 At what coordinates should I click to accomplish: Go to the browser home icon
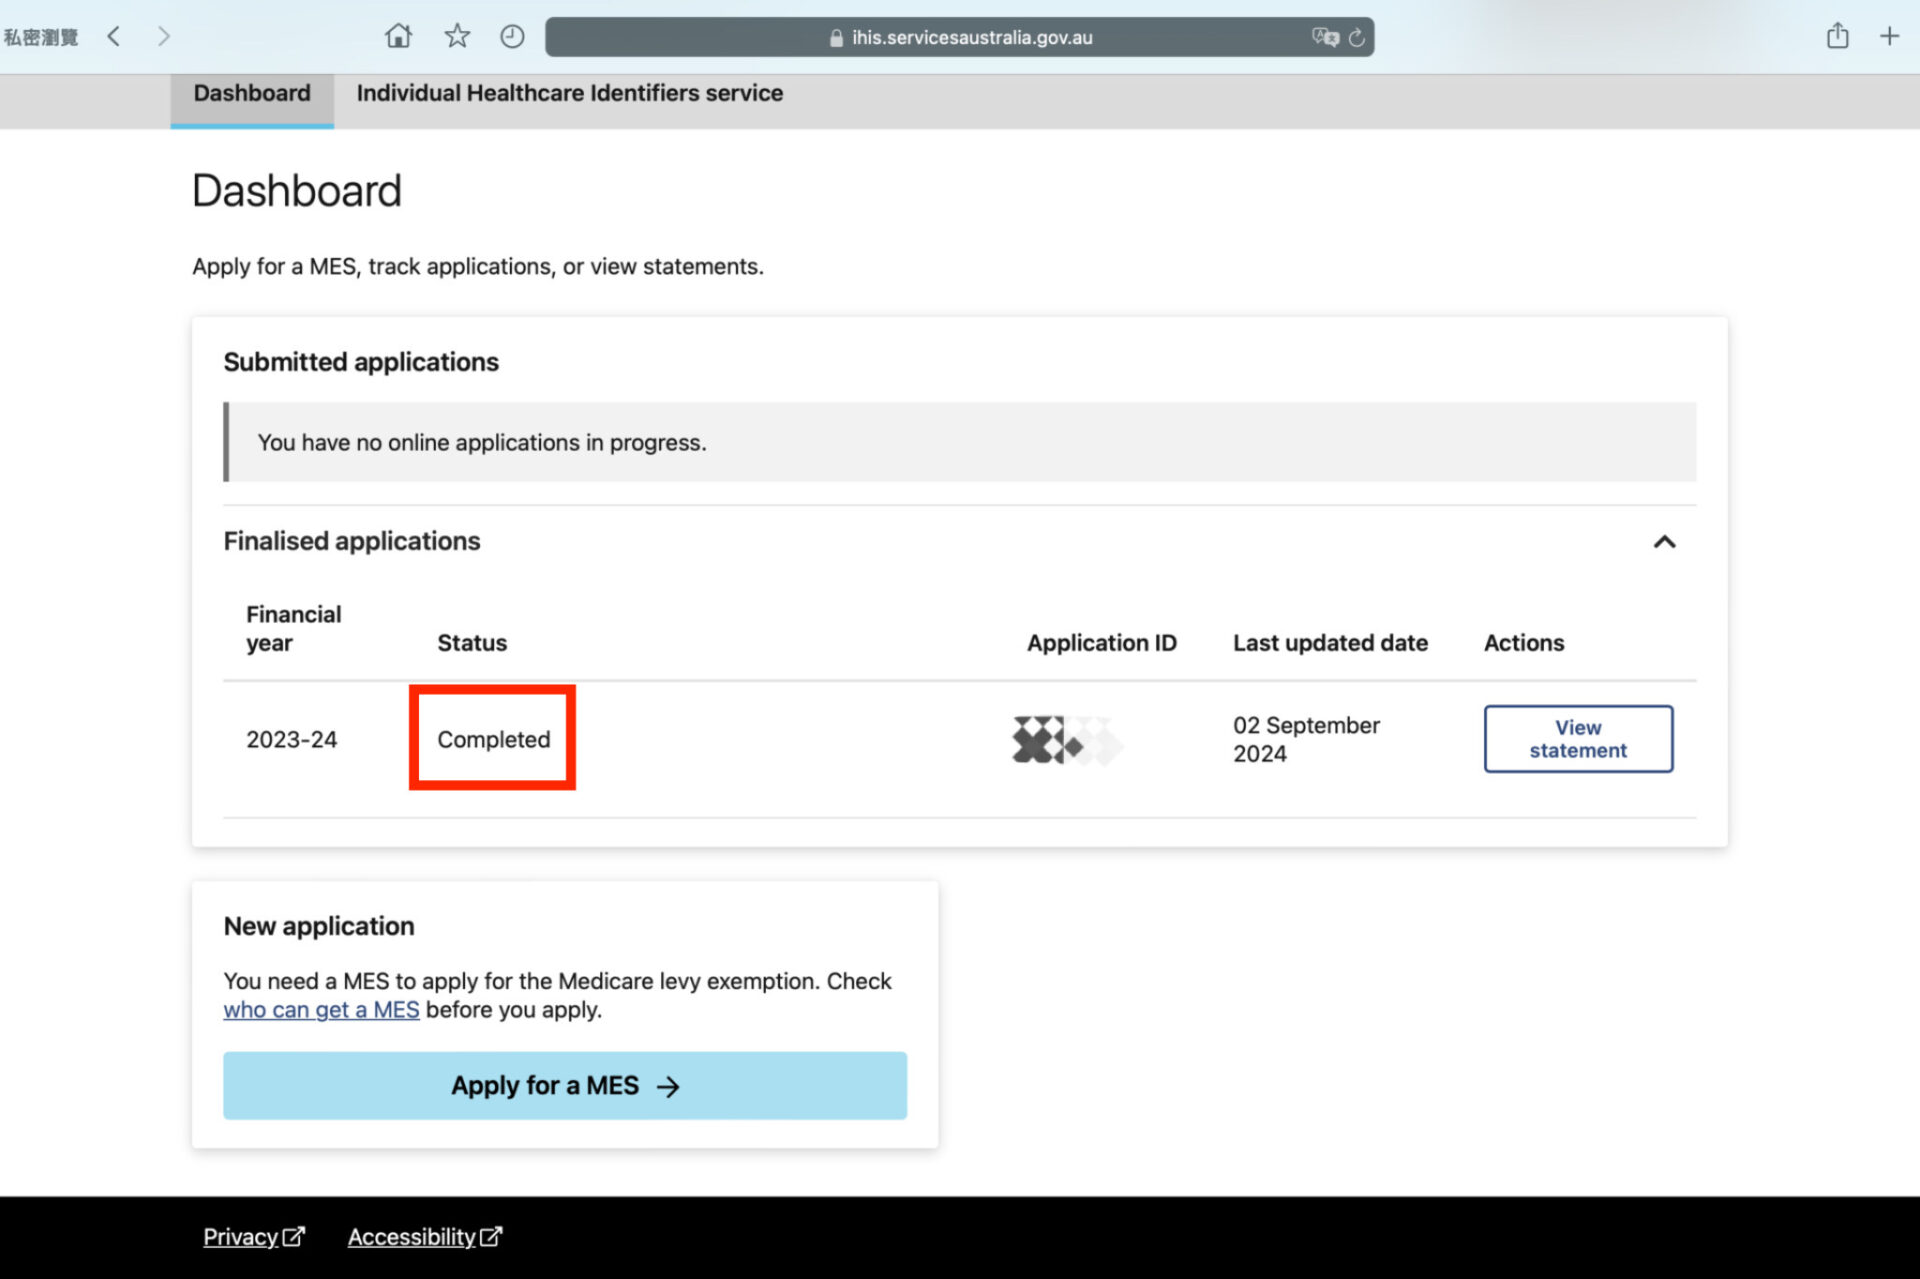[398, 37]
